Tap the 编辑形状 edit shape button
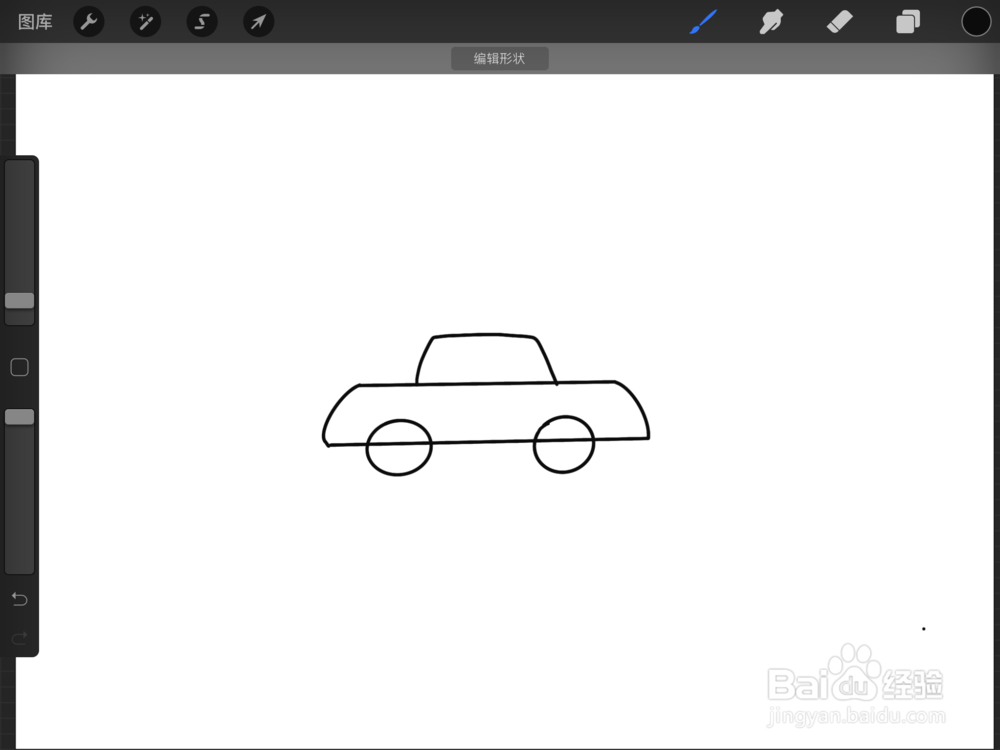 tap(499, 59)
